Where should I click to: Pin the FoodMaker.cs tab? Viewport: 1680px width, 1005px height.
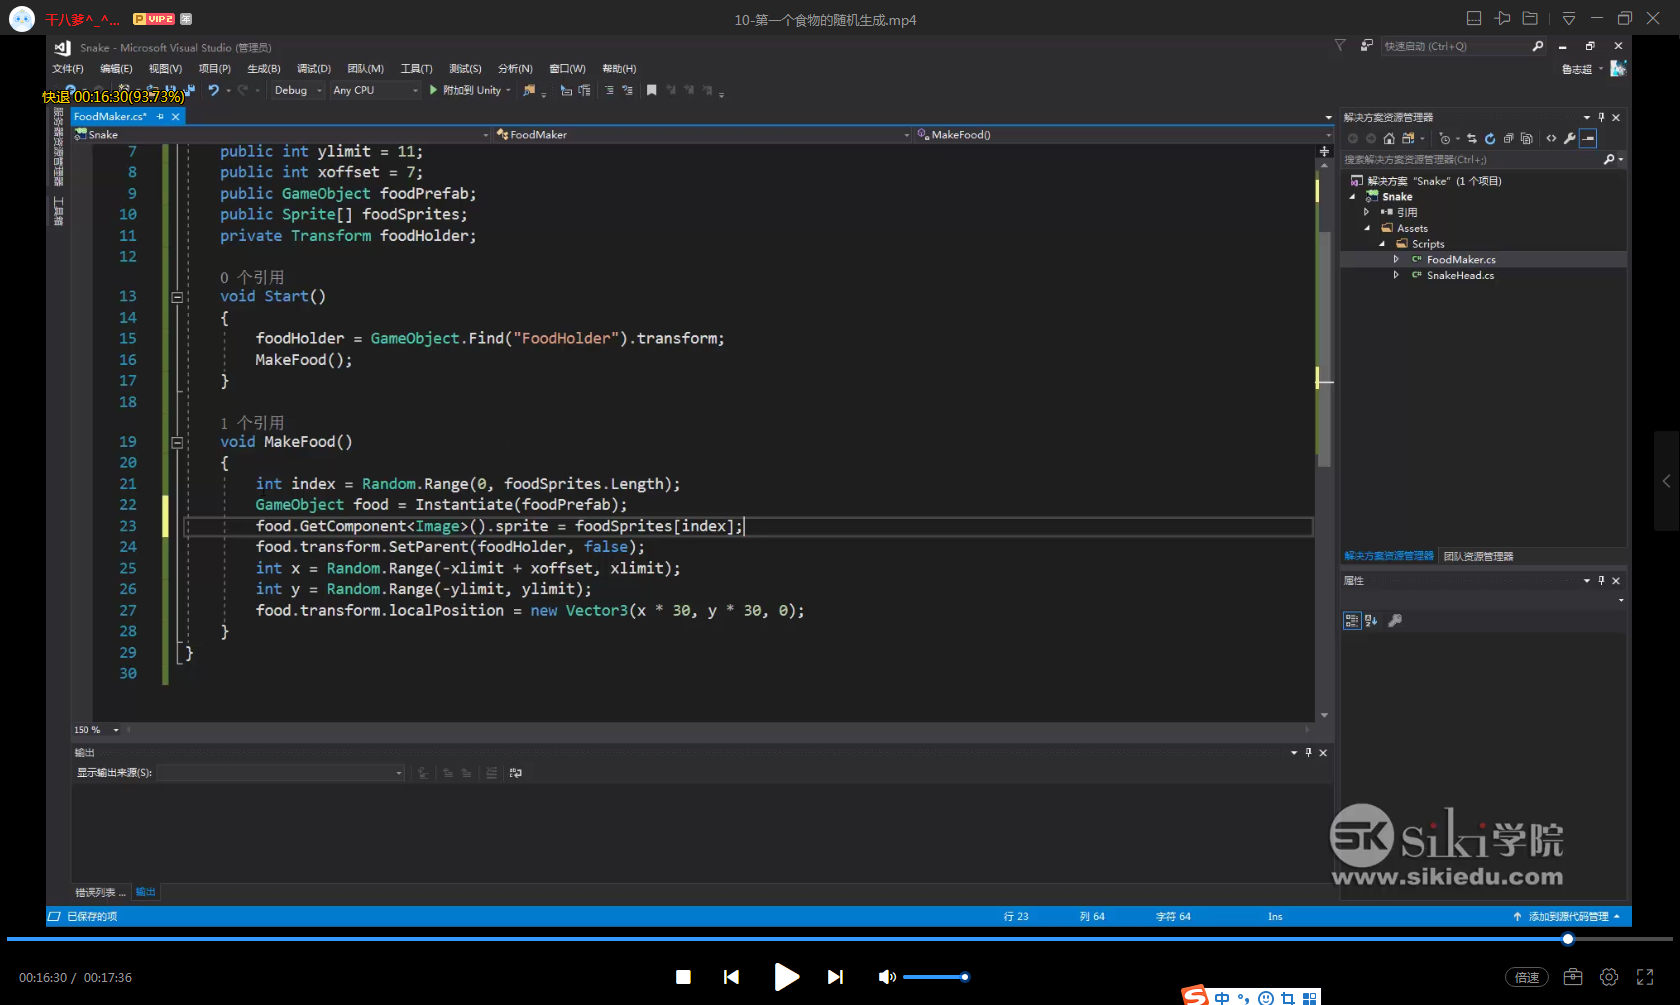coord(160,117)
